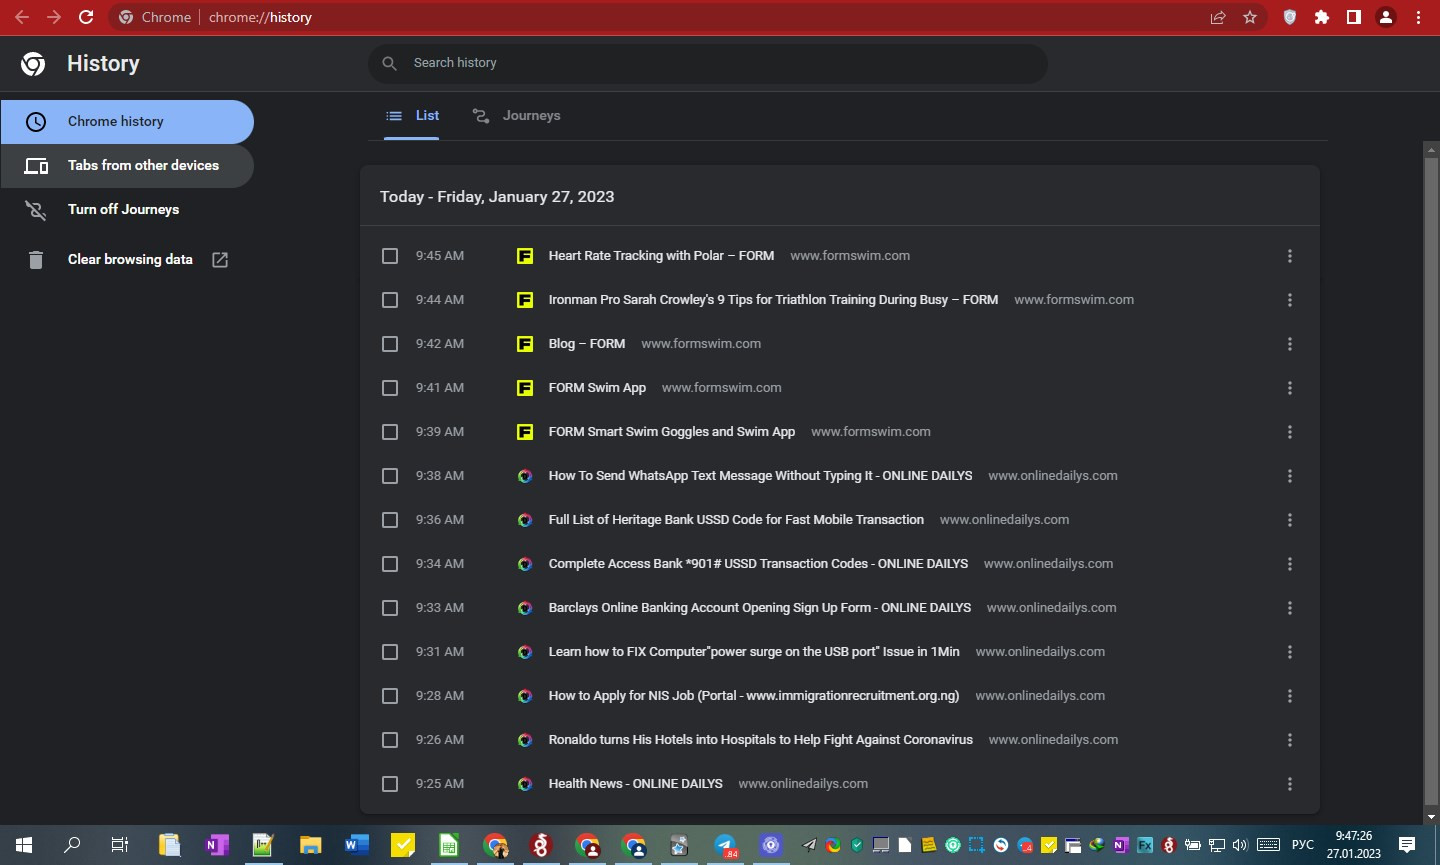Expand more actions for Heritage Bank USSD entry

pos(1290,520)
